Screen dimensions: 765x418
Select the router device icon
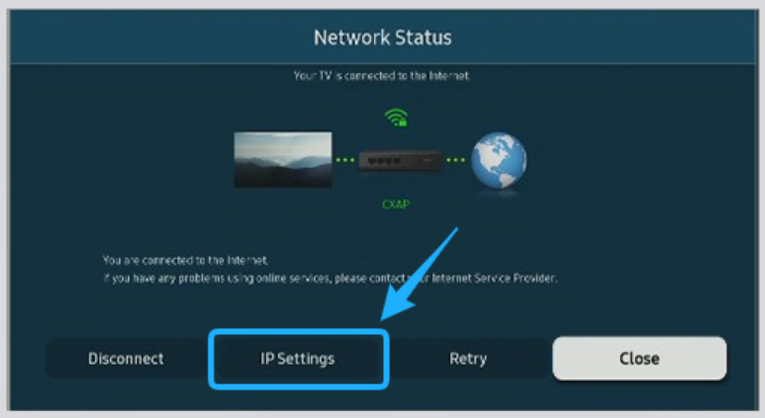tap(401, 160)
